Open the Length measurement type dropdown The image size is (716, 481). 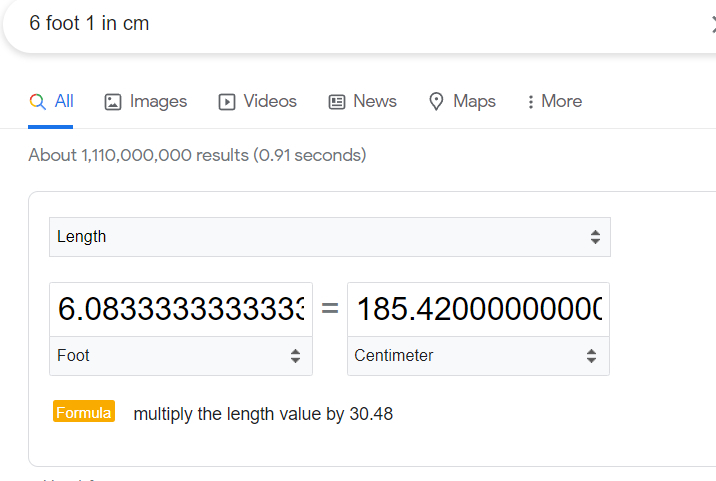coord(330,237)
